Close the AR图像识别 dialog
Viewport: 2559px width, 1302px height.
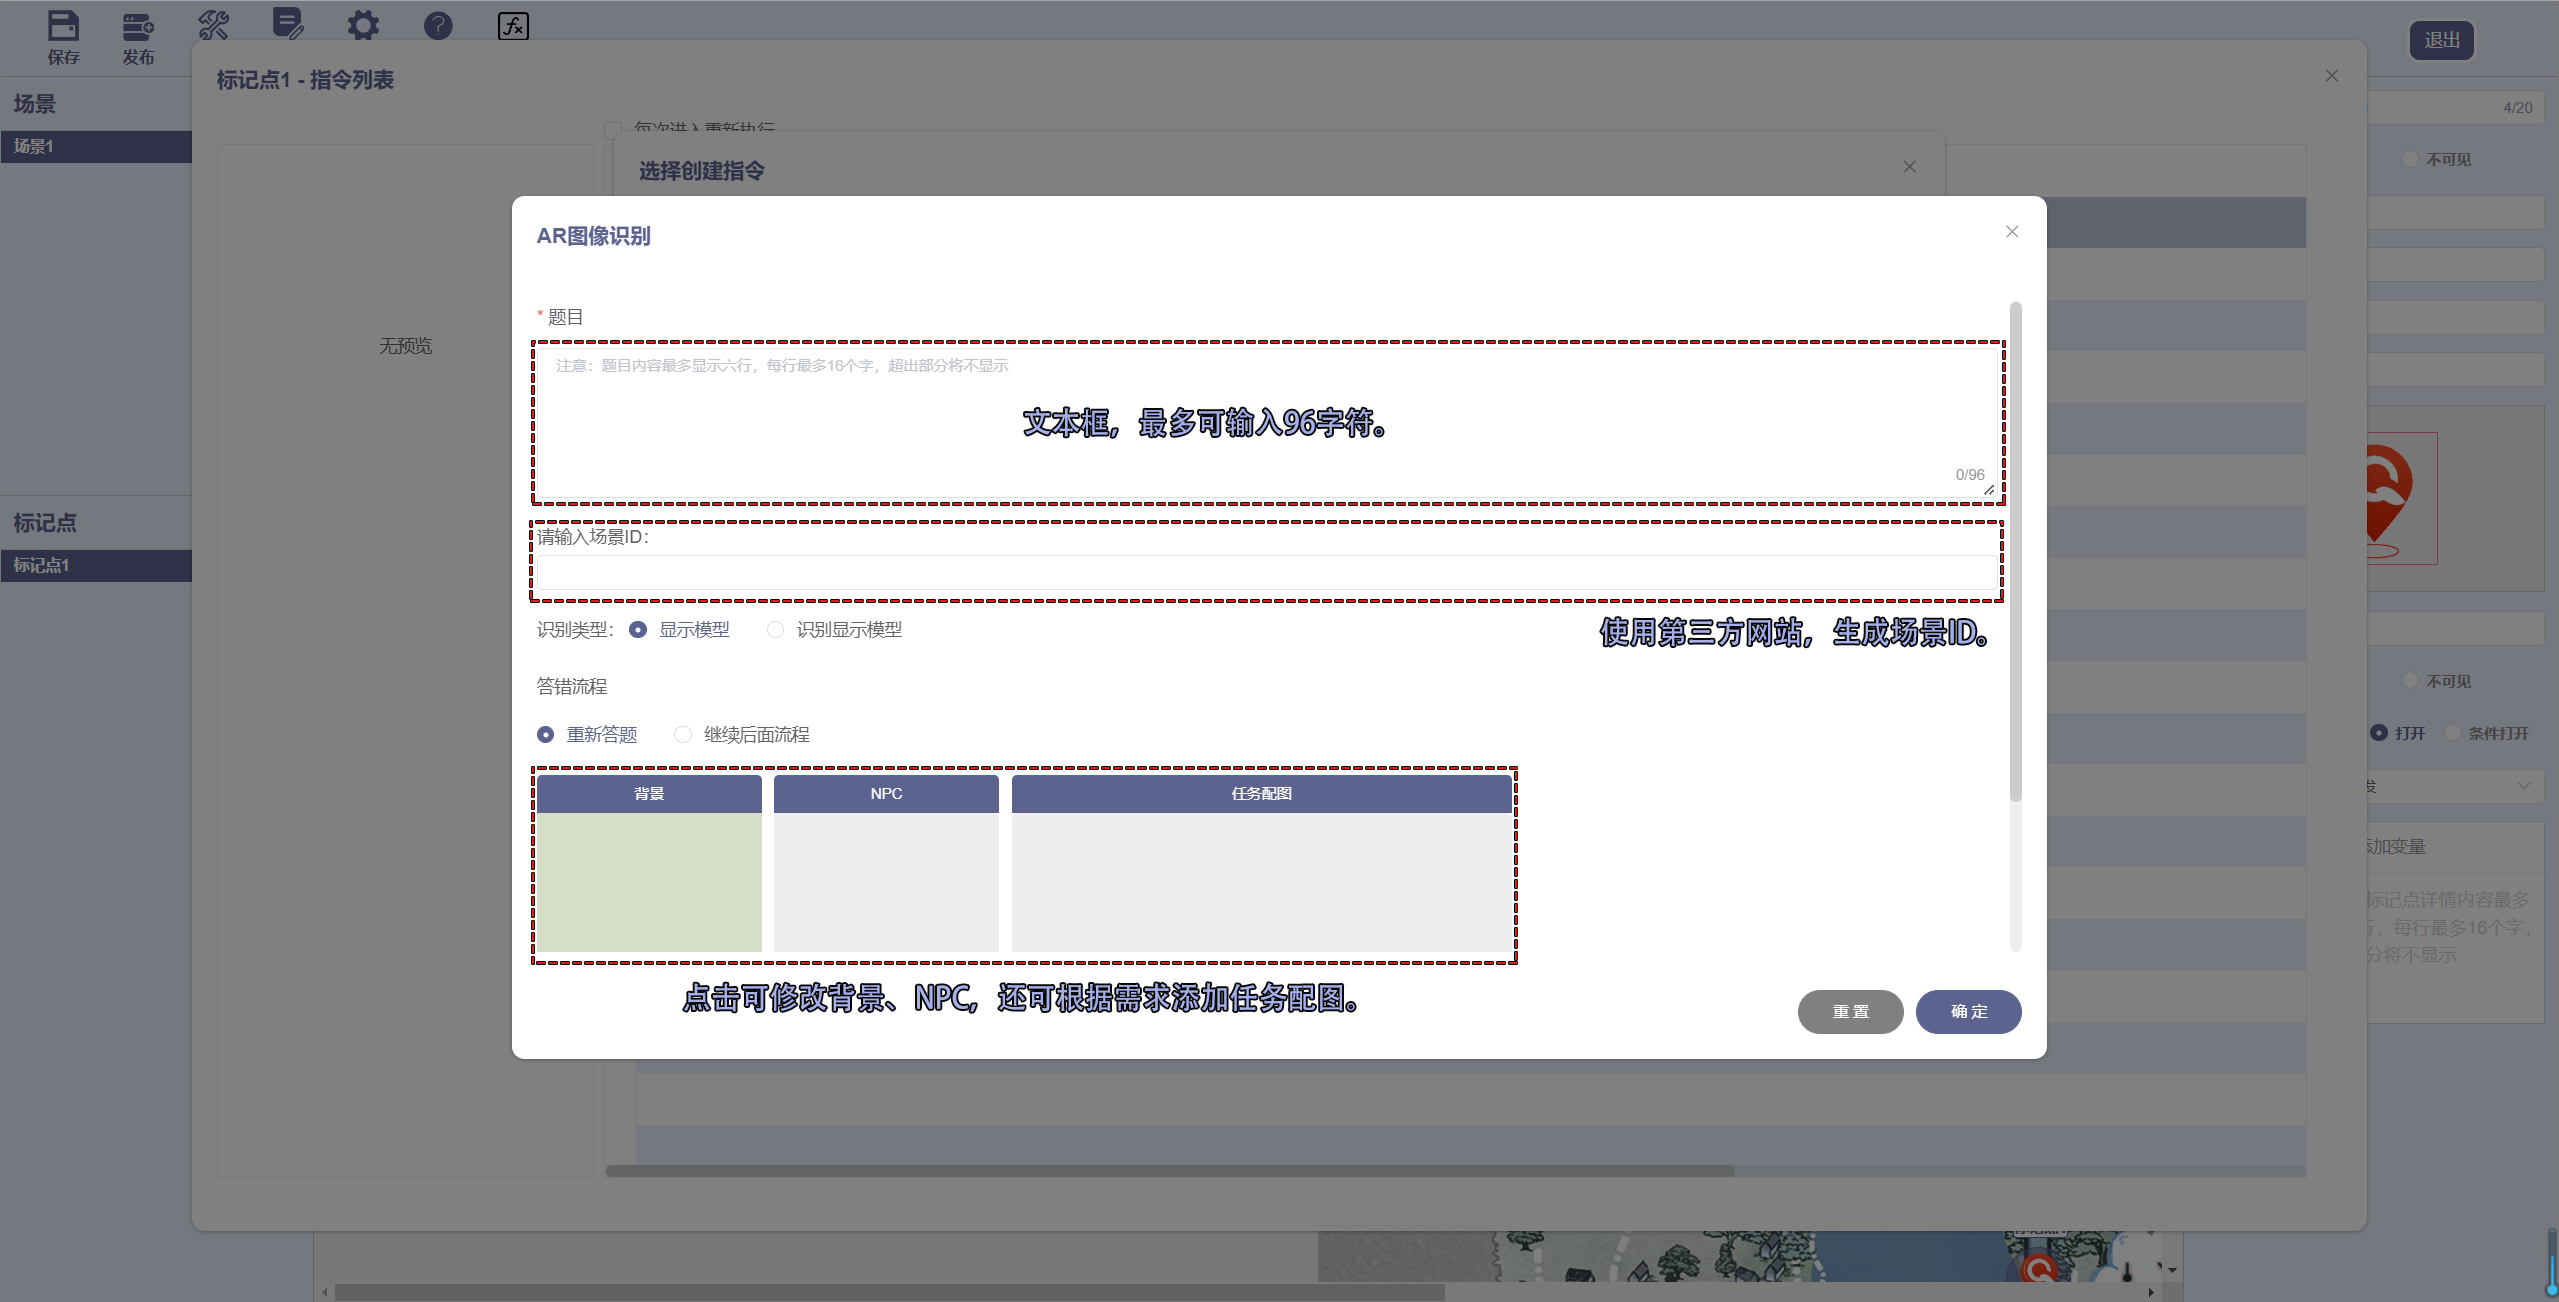point(2011,231)
